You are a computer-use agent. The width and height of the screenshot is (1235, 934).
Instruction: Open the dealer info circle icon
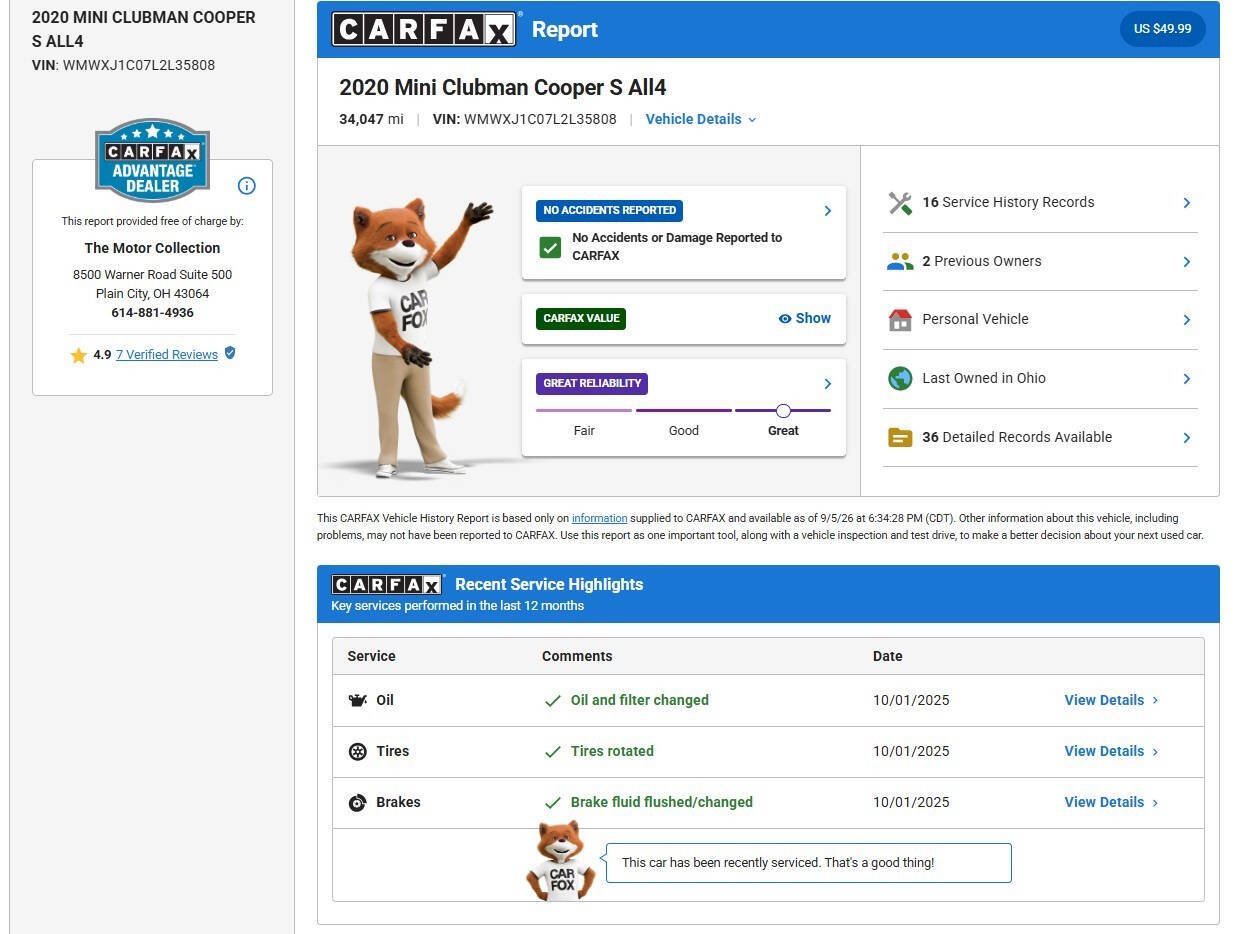247,186
